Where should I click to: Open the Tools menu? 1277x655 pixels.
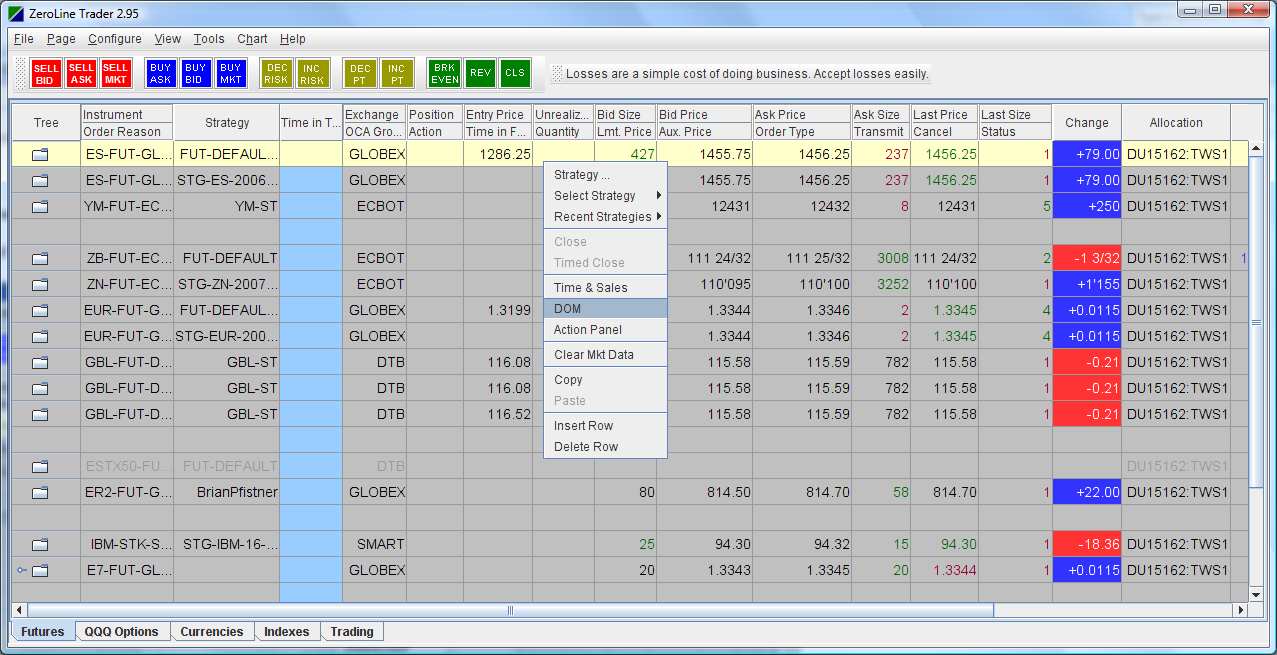click(x=209, y=39)
